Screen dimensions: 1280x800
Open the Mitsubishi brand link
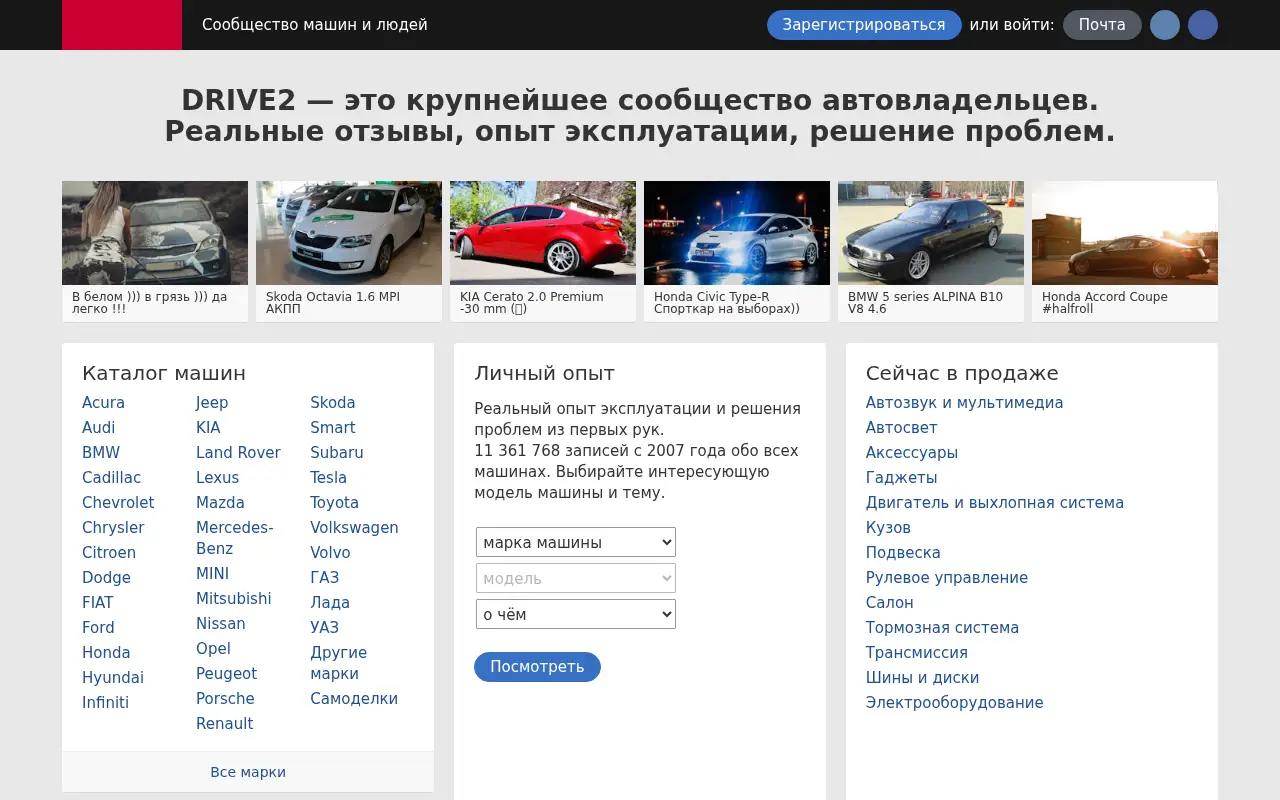click(233, 599)
